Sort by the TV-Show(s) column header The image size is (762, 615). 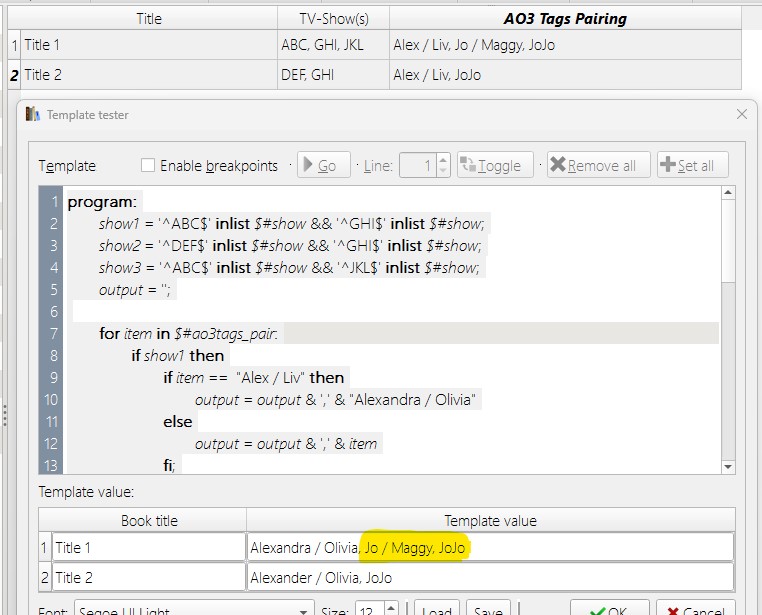tap(333, 18)
